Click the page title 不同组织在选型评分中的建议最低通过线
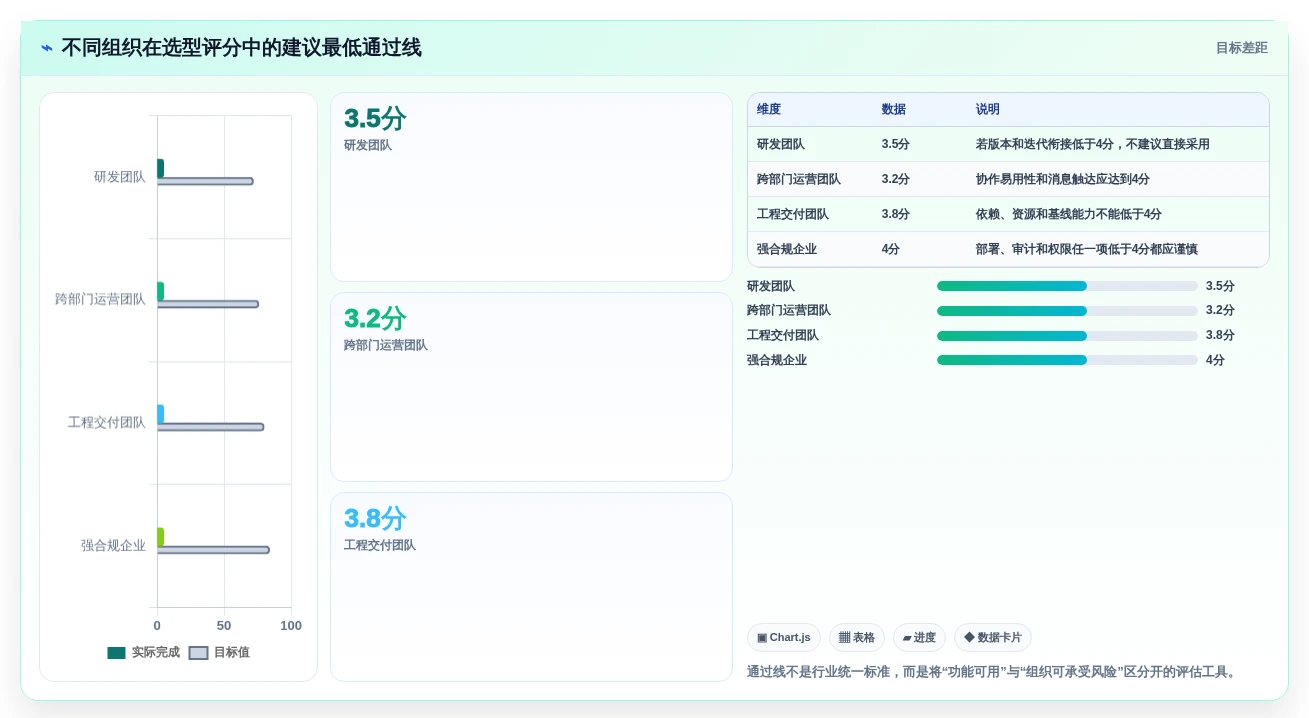1309x718 pixels. click(241, 48)
